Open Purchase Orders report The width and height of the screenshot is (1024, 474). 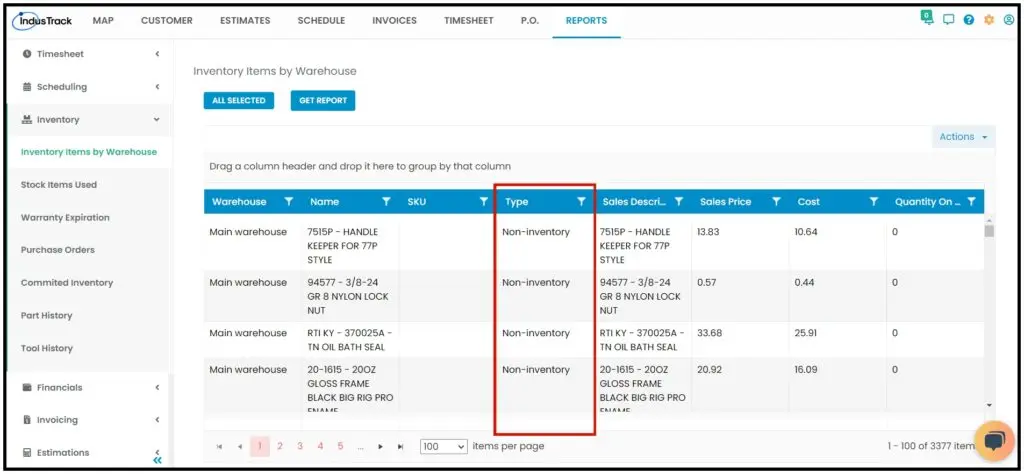click(x=57, y=250)
